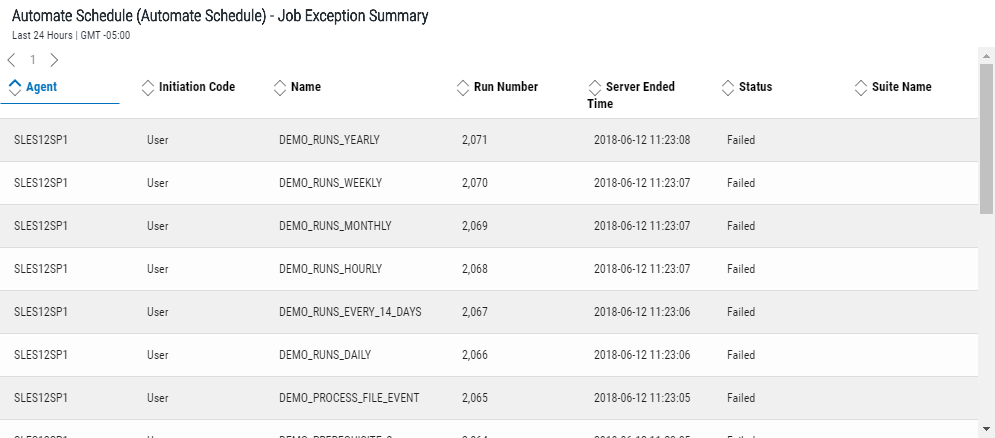Click run number 2,069 cell
The height and width of the screenshot is (438, 995).
[x=475, y=226]
